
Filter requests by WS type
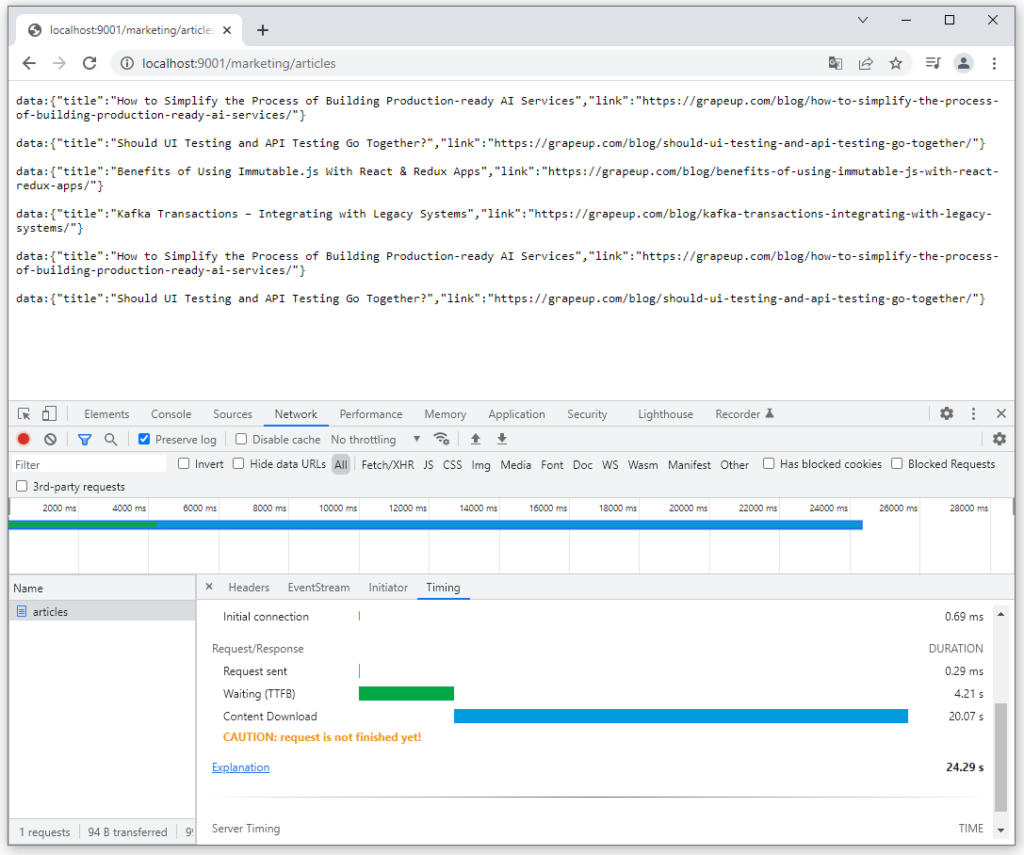click(610, 464)
